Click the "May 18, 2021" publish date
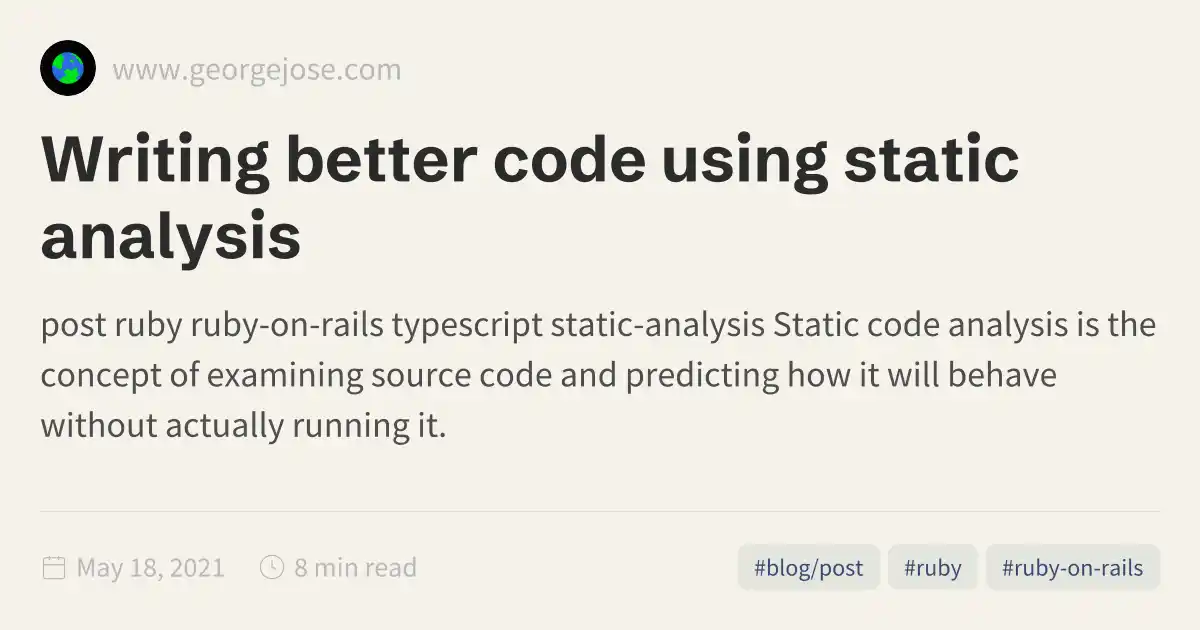1200x630 pixels. click(x=150, y=568)
